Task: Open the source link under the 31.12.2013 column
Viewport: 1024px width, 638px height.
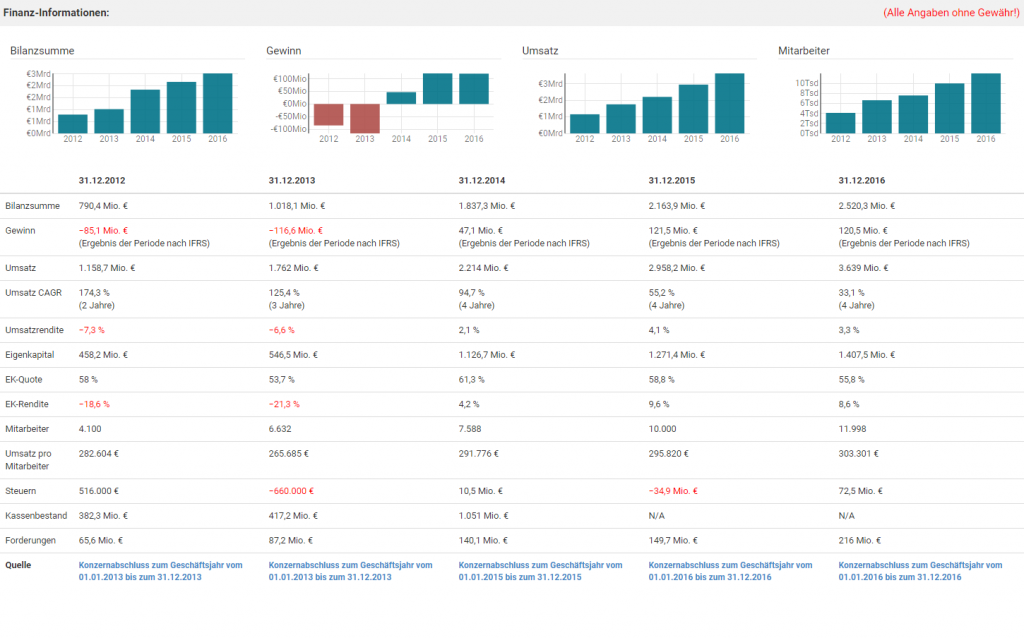Action: pyautogui.click(x=350, y=571)
